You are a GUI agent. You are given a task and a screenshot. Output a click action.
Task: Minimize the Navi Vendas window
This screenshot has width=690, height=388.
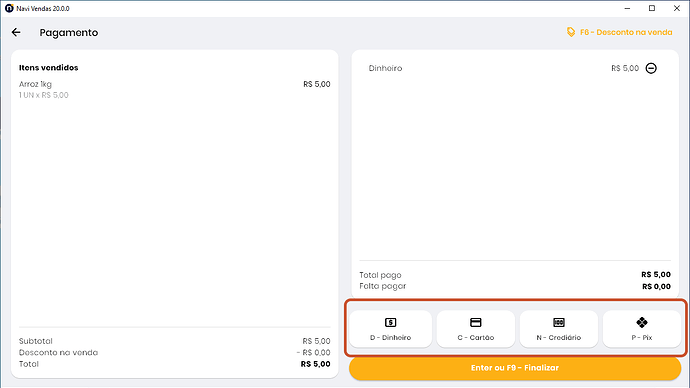pyautogui.click(x=628, y=8)
